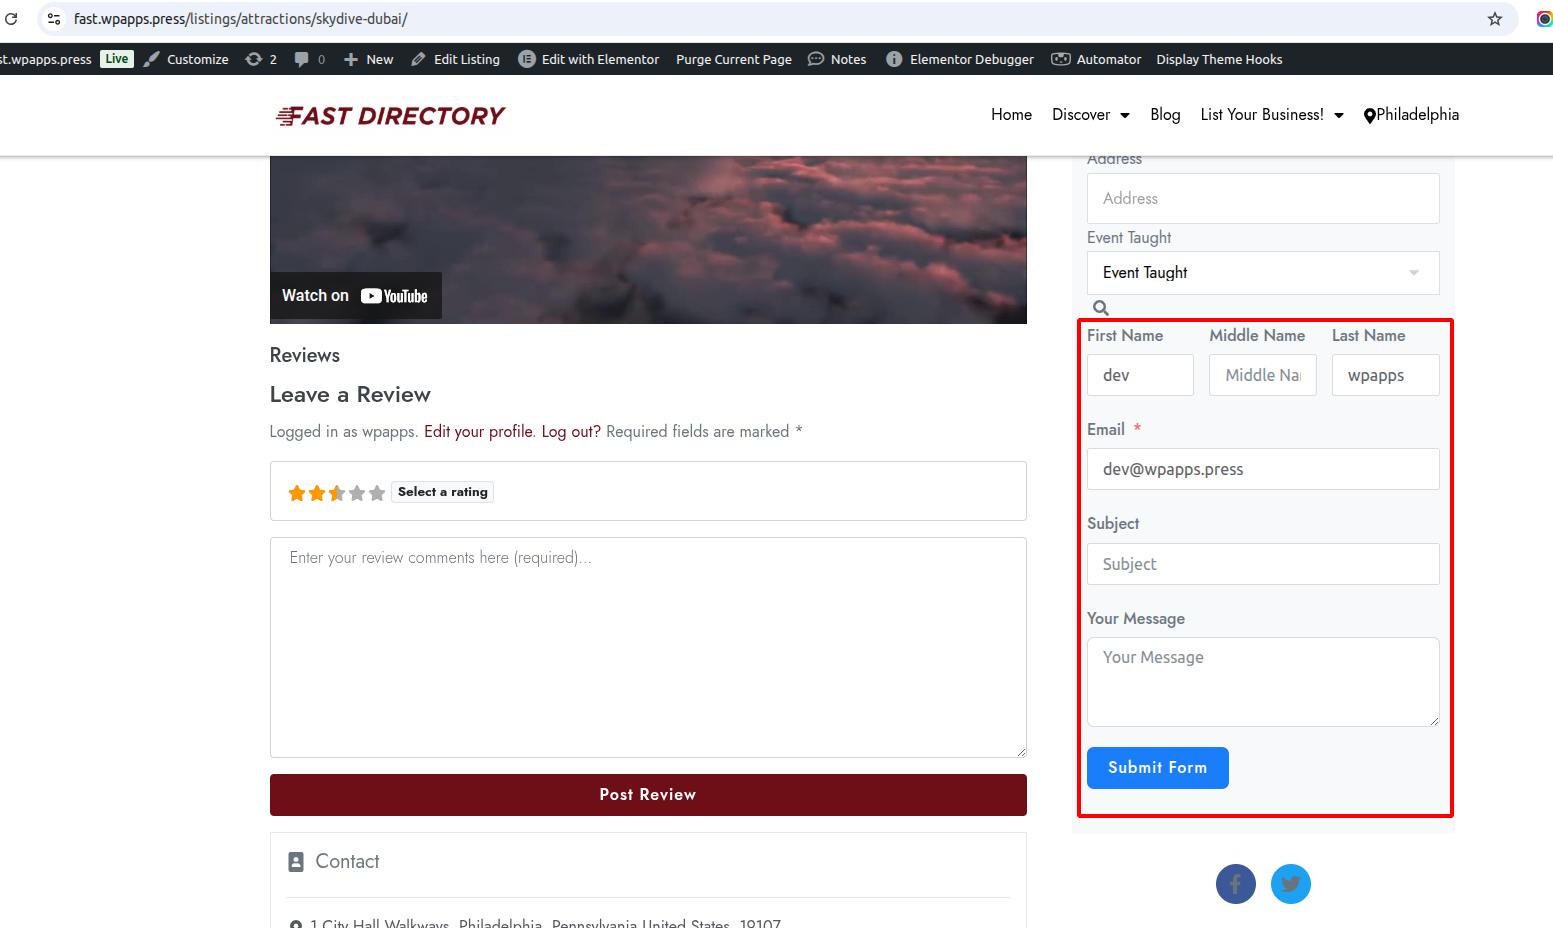Go to the Blog page
This screenshot has width=1553, height=928.
(x=1165, y=115)
